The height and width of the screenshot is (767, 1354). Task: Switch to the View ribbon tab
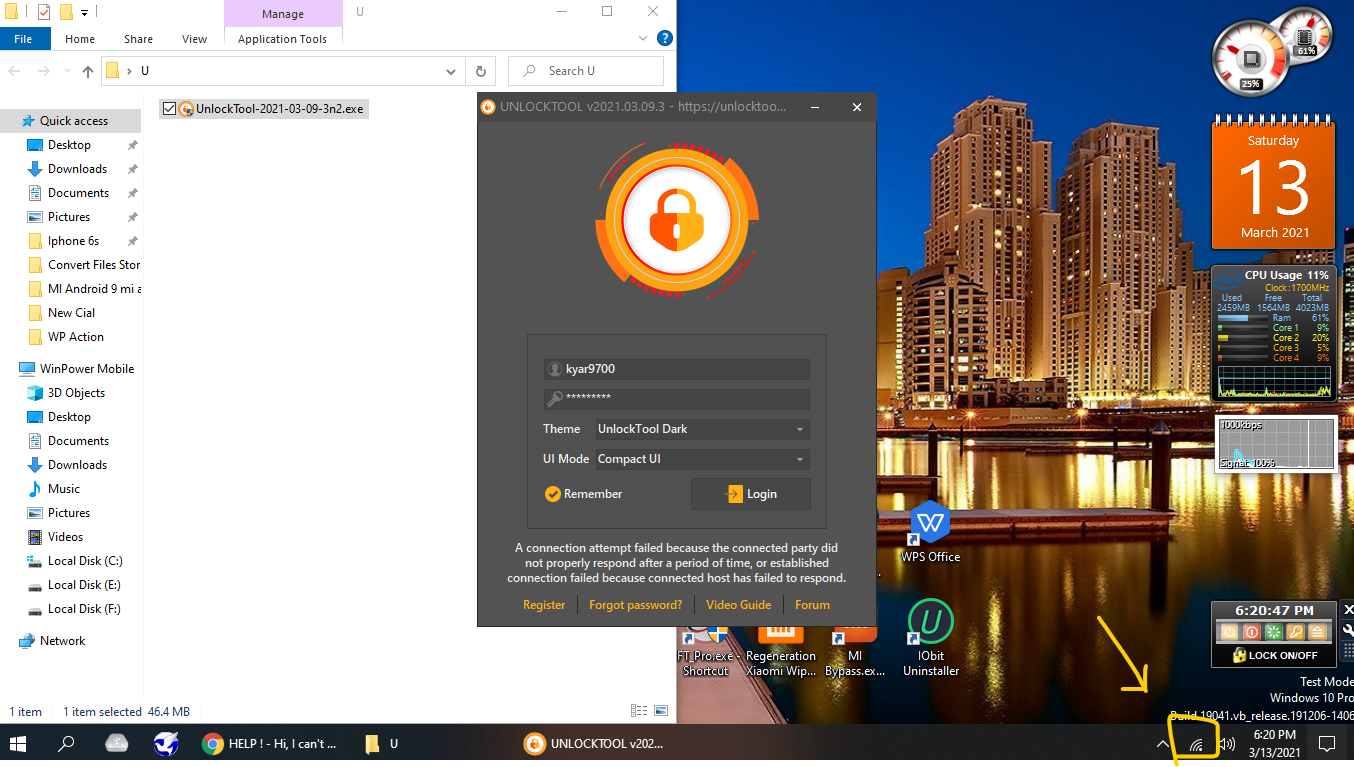[x=194, y=39]
